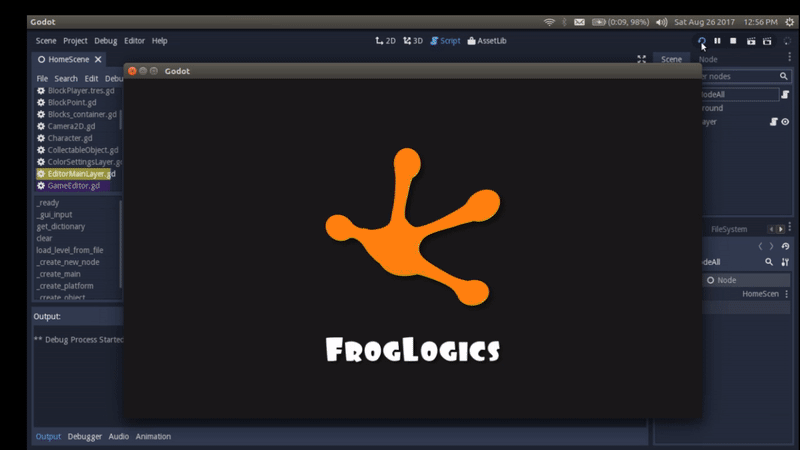Open the Project menu

click(75, 41)
